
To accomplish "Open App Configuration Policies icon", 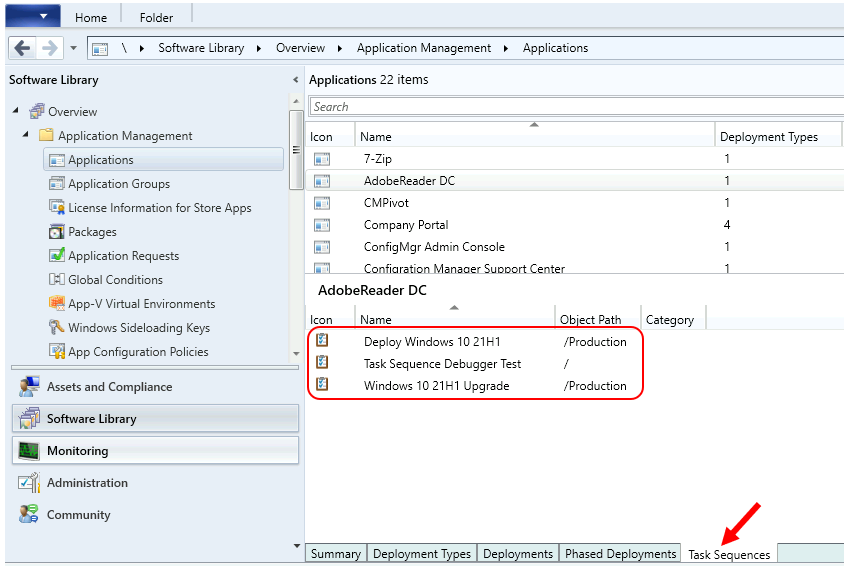I will 57,351.
